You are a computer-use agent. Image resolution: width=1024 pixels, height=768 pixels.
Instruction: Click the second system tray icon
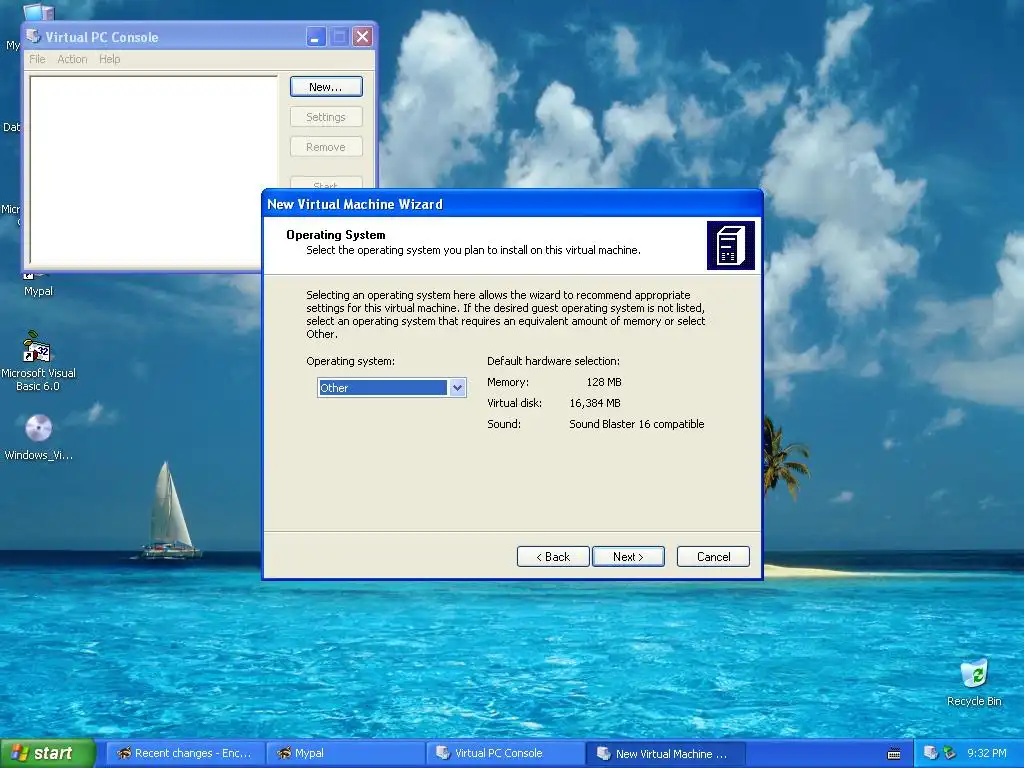point(950,753)
